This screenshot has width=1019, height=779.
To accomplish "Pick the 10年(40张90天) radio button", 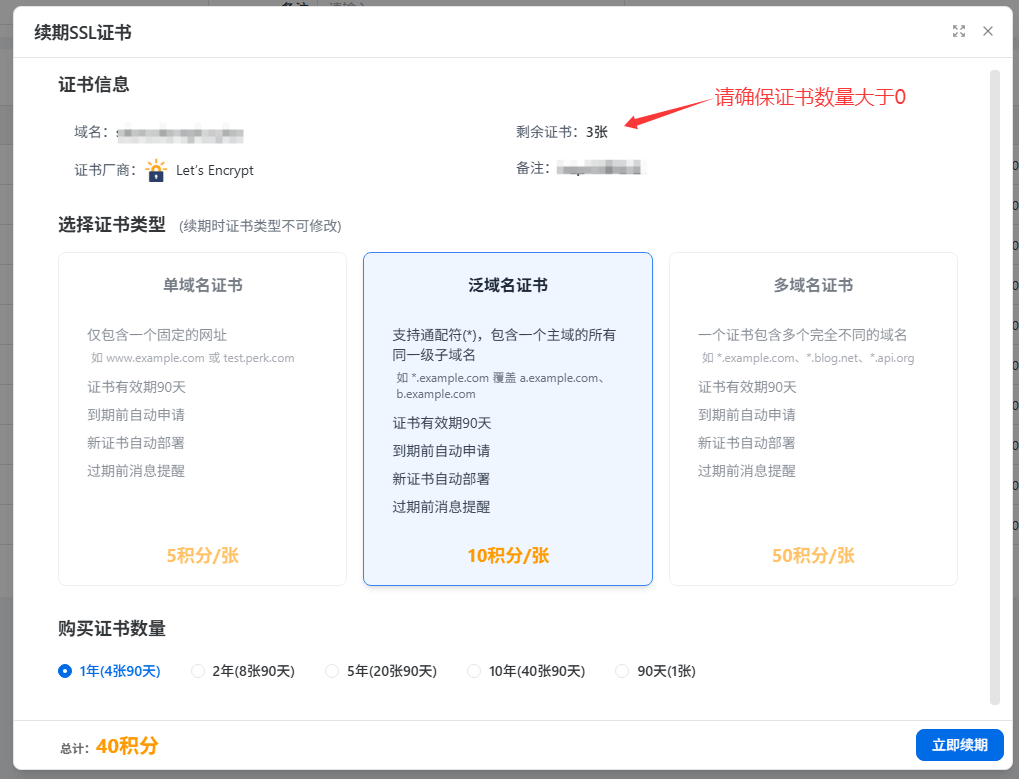I will [474, 671].
